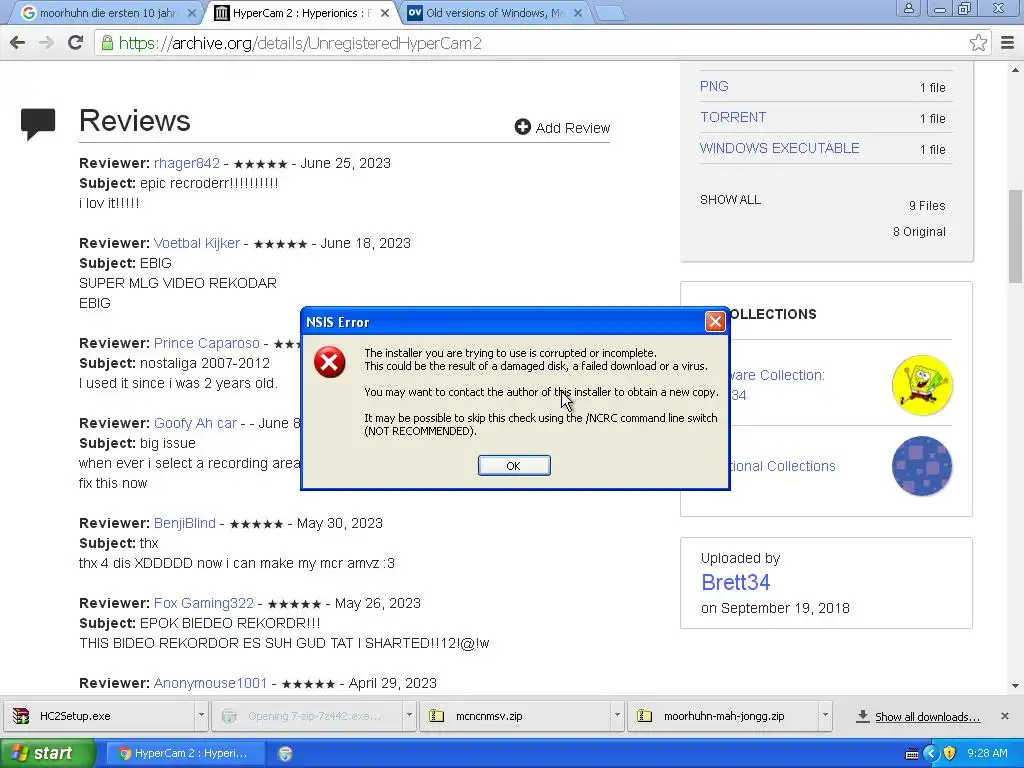The height and width of the screenshot is (768, 1024).
Task: Click the taskbar quick-launch browser icon
Action: pyautogui.click(x=285, y=754)
